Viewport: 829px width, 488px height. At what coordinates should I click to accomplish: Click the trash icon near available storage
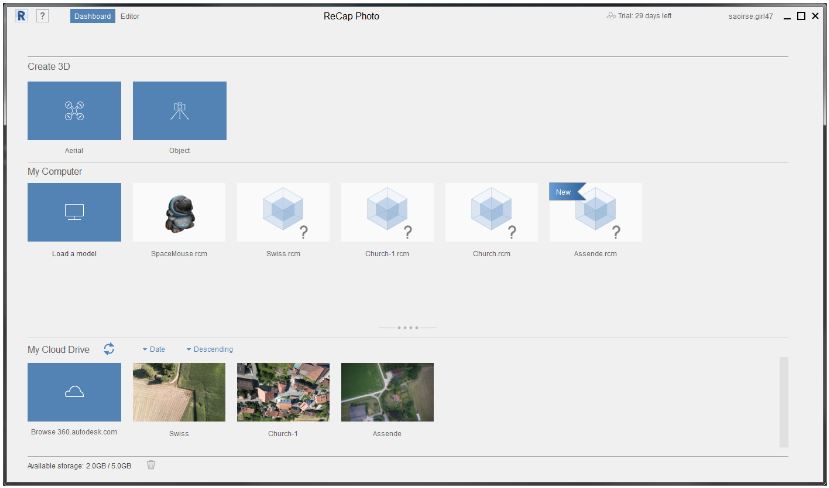pyautogui.click(x=151, y=464)
